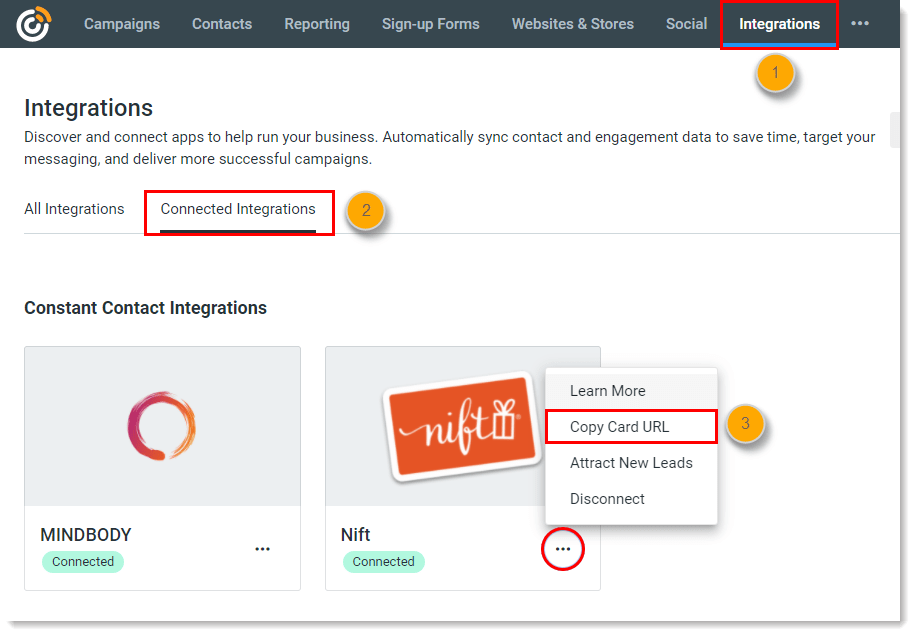The image size is (915, 636).
Task: Click the Constant Contact Integrations heading
Action: (x=145, y=308)
